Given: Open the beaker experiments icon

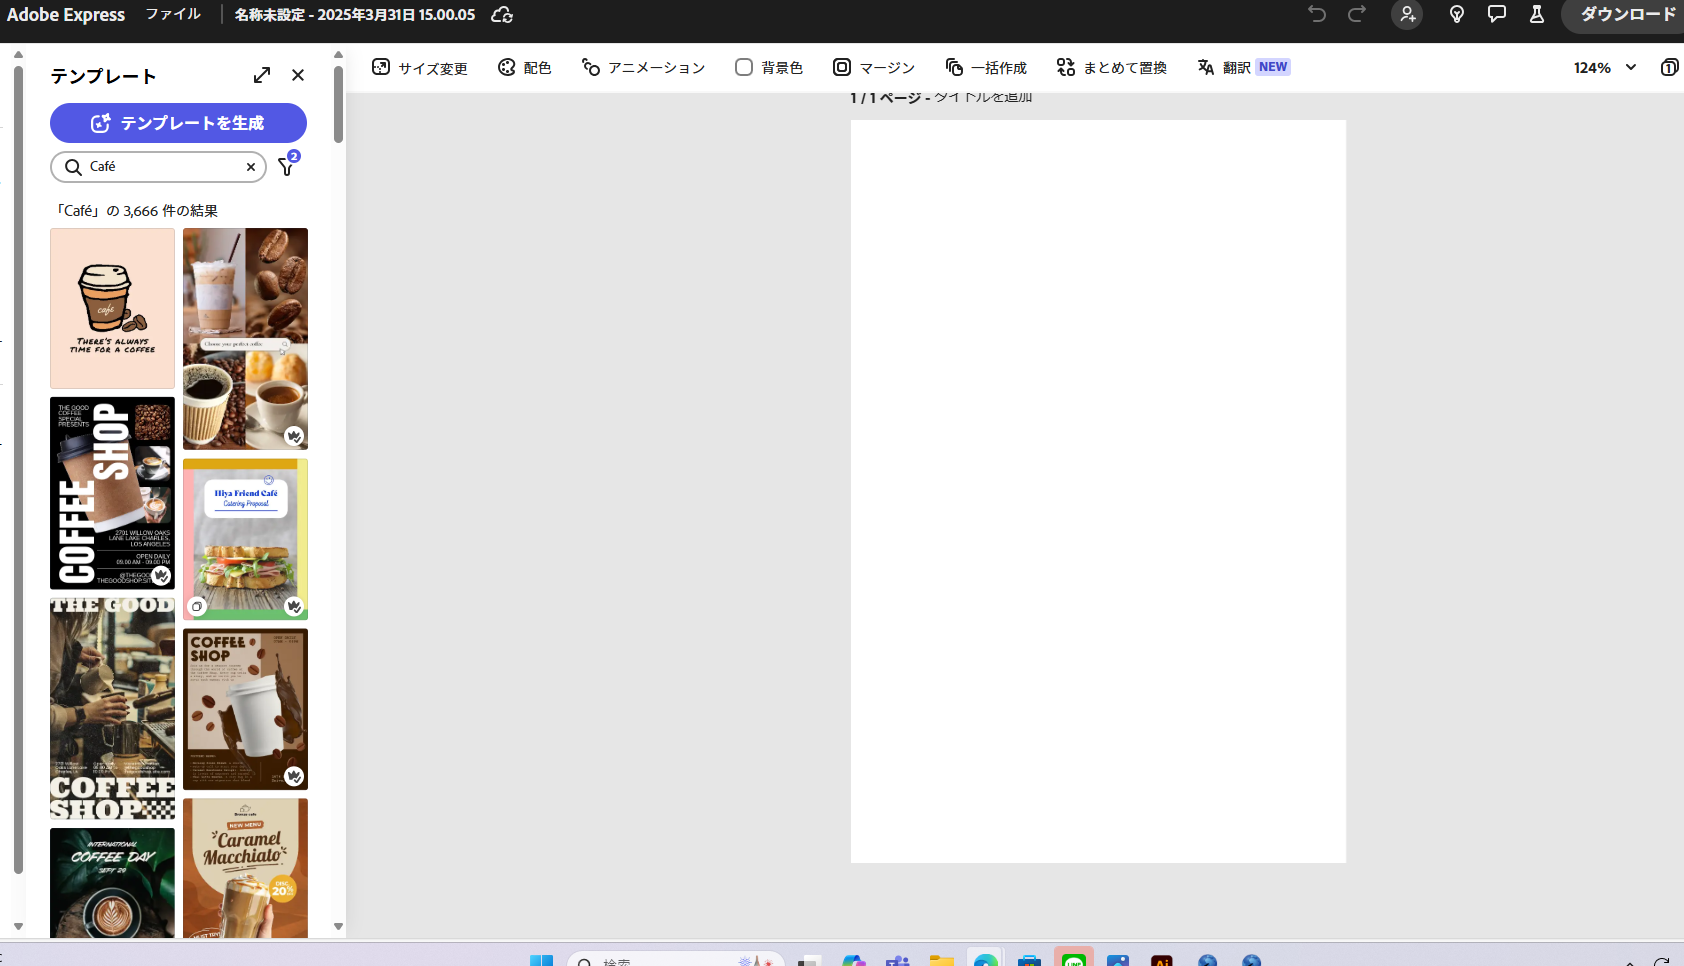Looking at the screenshot, I should 1536,14.
